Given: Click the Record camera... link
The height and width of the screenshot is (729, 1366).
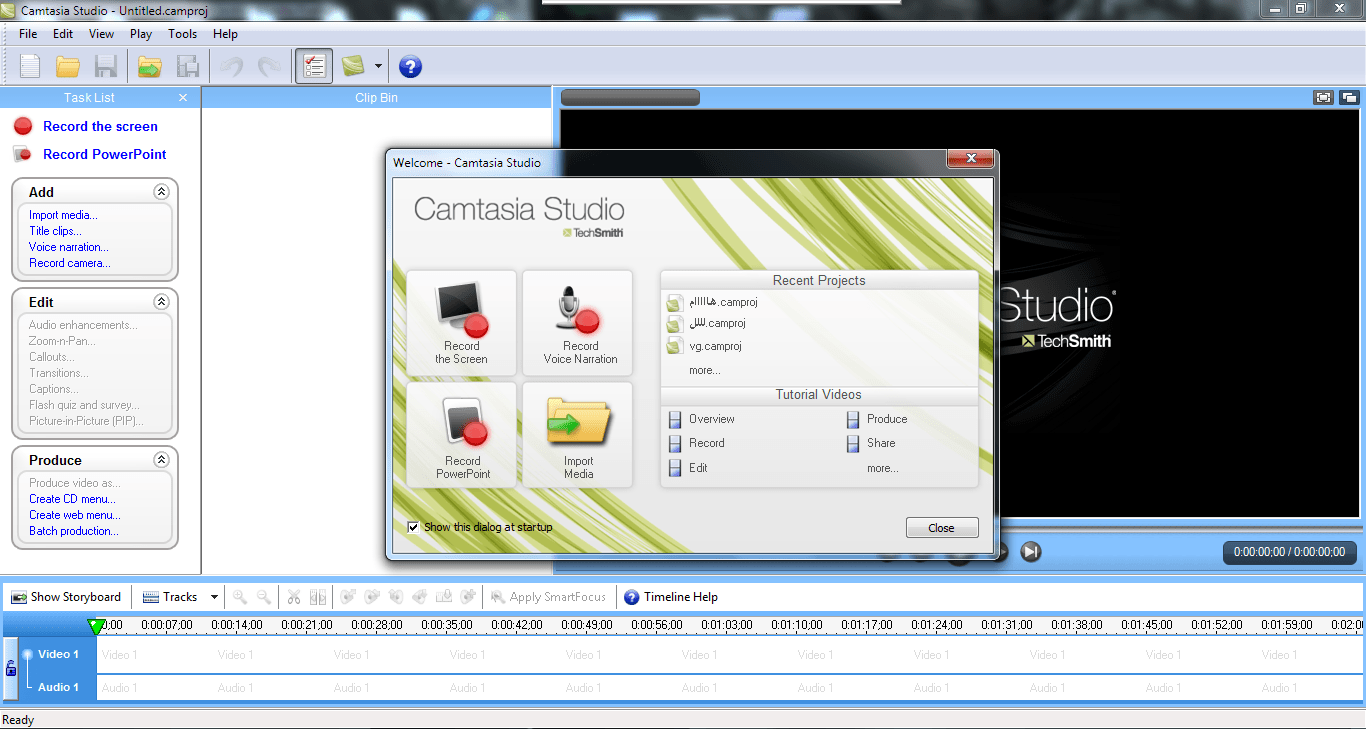Looking at the screenshot, I should [70, 263].
